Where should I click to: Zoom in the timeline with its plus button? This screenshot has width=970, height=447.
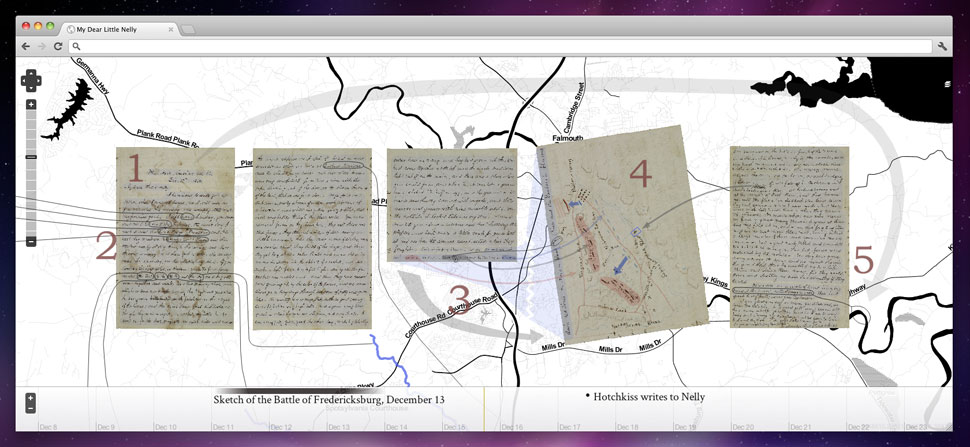click(30, 398)
